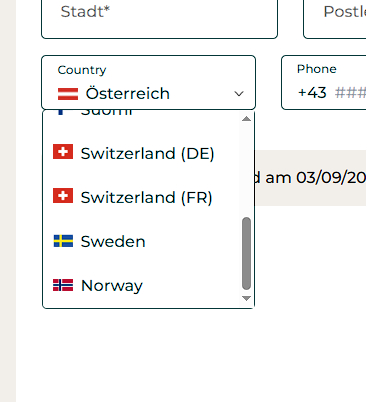The image size is (366, 402).
Task: Collapse the Country dropdown via chevron arrow
Action: point(239,94)
